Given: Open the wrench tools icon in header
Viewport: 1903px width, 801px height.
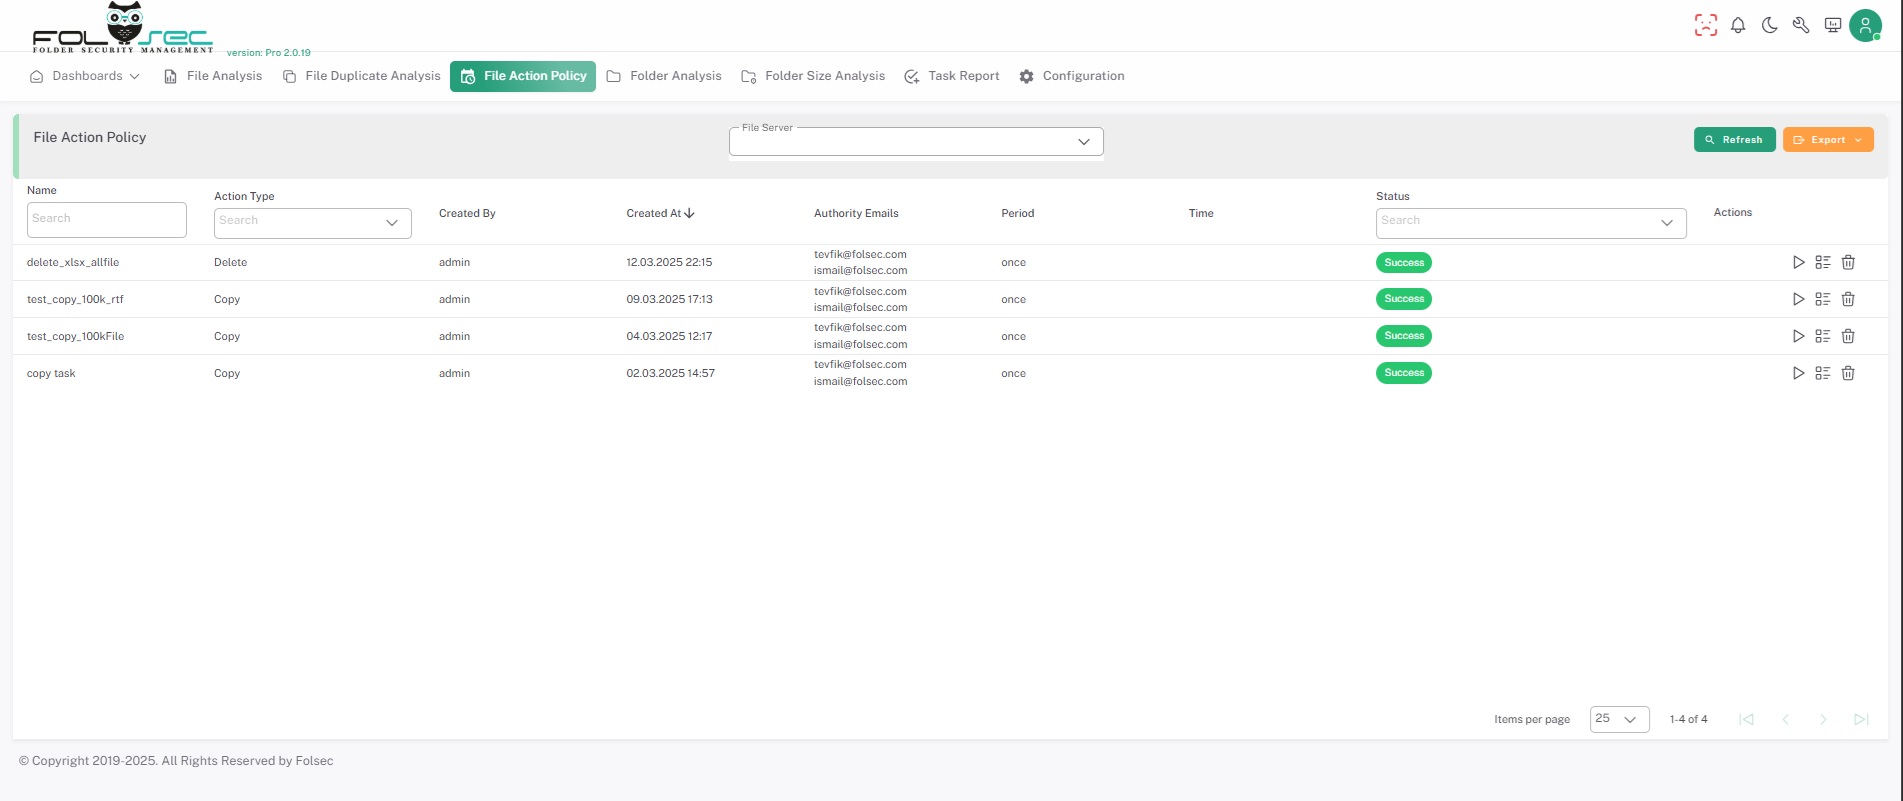Looking at the screenshot, I should tap(1801, 26).
